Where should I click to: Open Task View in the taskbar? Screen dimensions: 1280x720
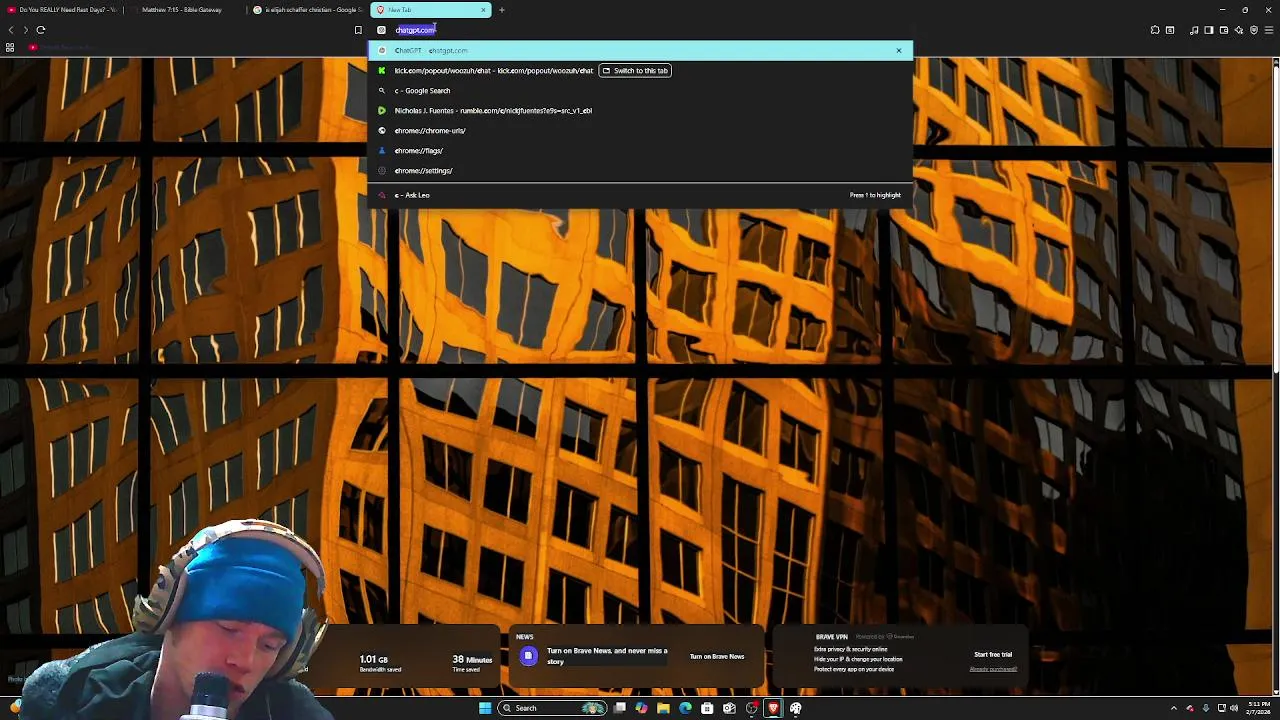click(x=620, y=708)
